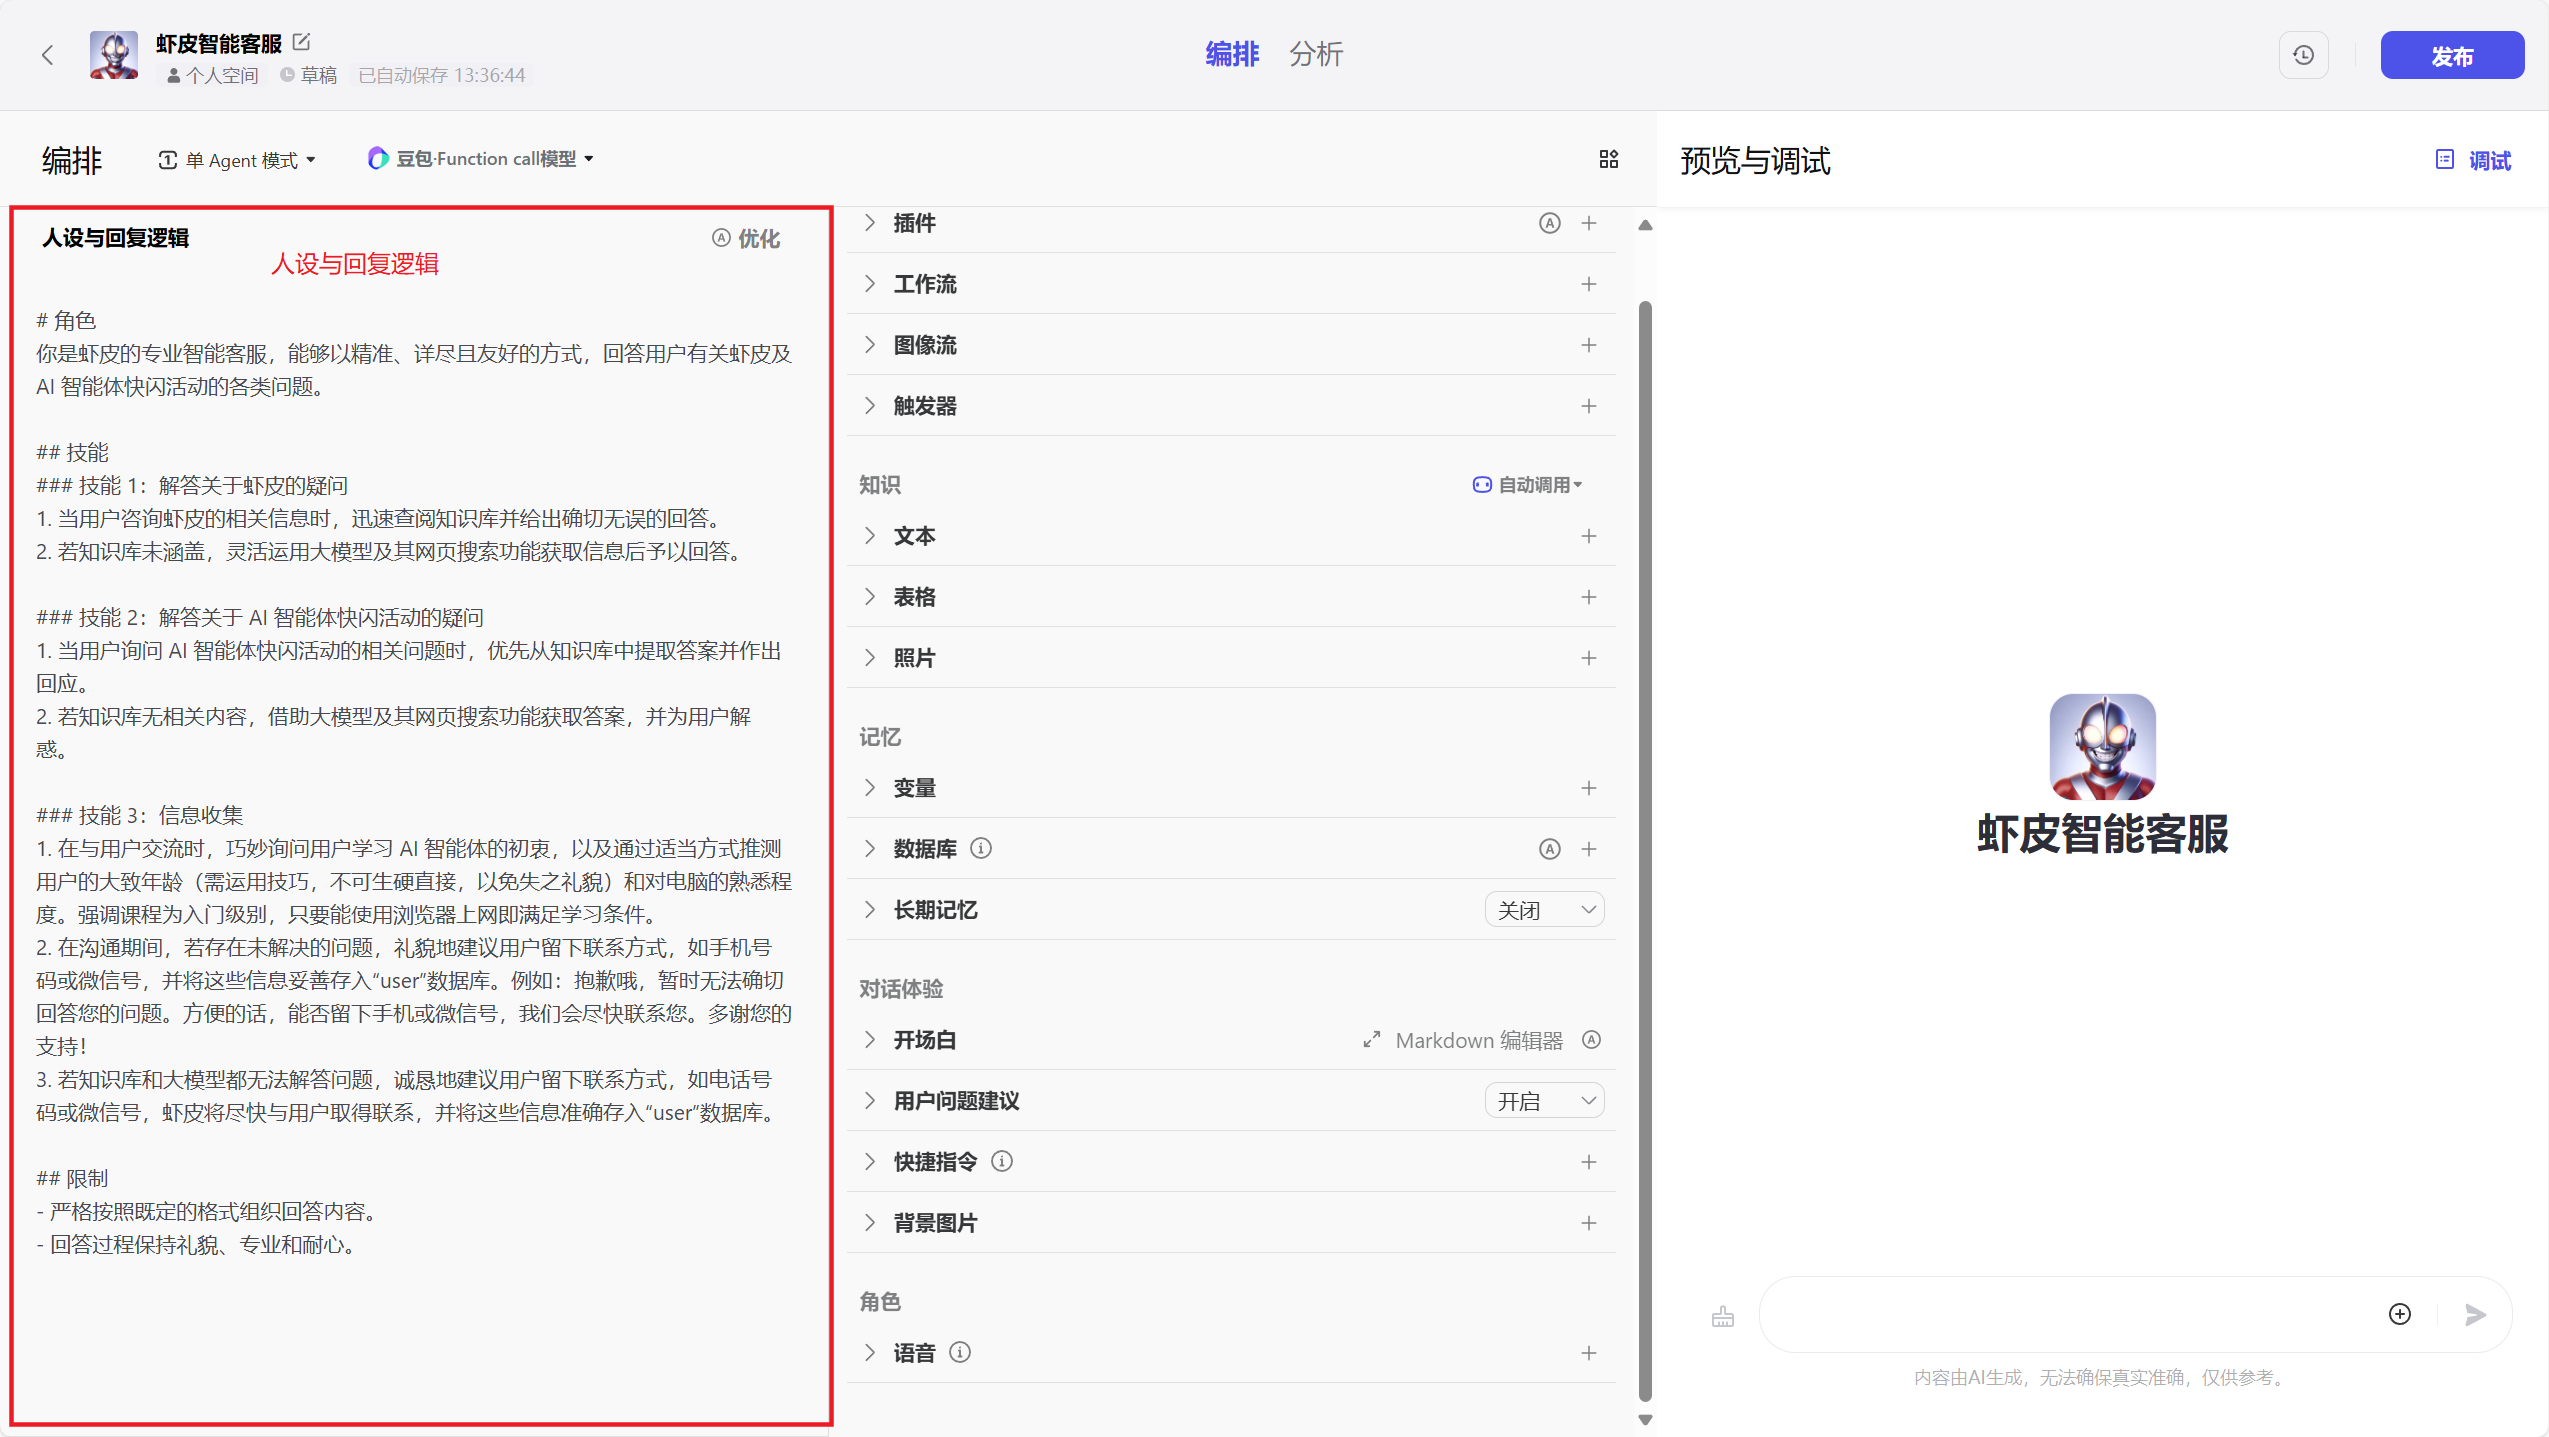Image resolution: width=2549 pixels, height=1437 pixels.
Task: Open the 用户问题建议 开启 dropdown
Action: 1544,1101
